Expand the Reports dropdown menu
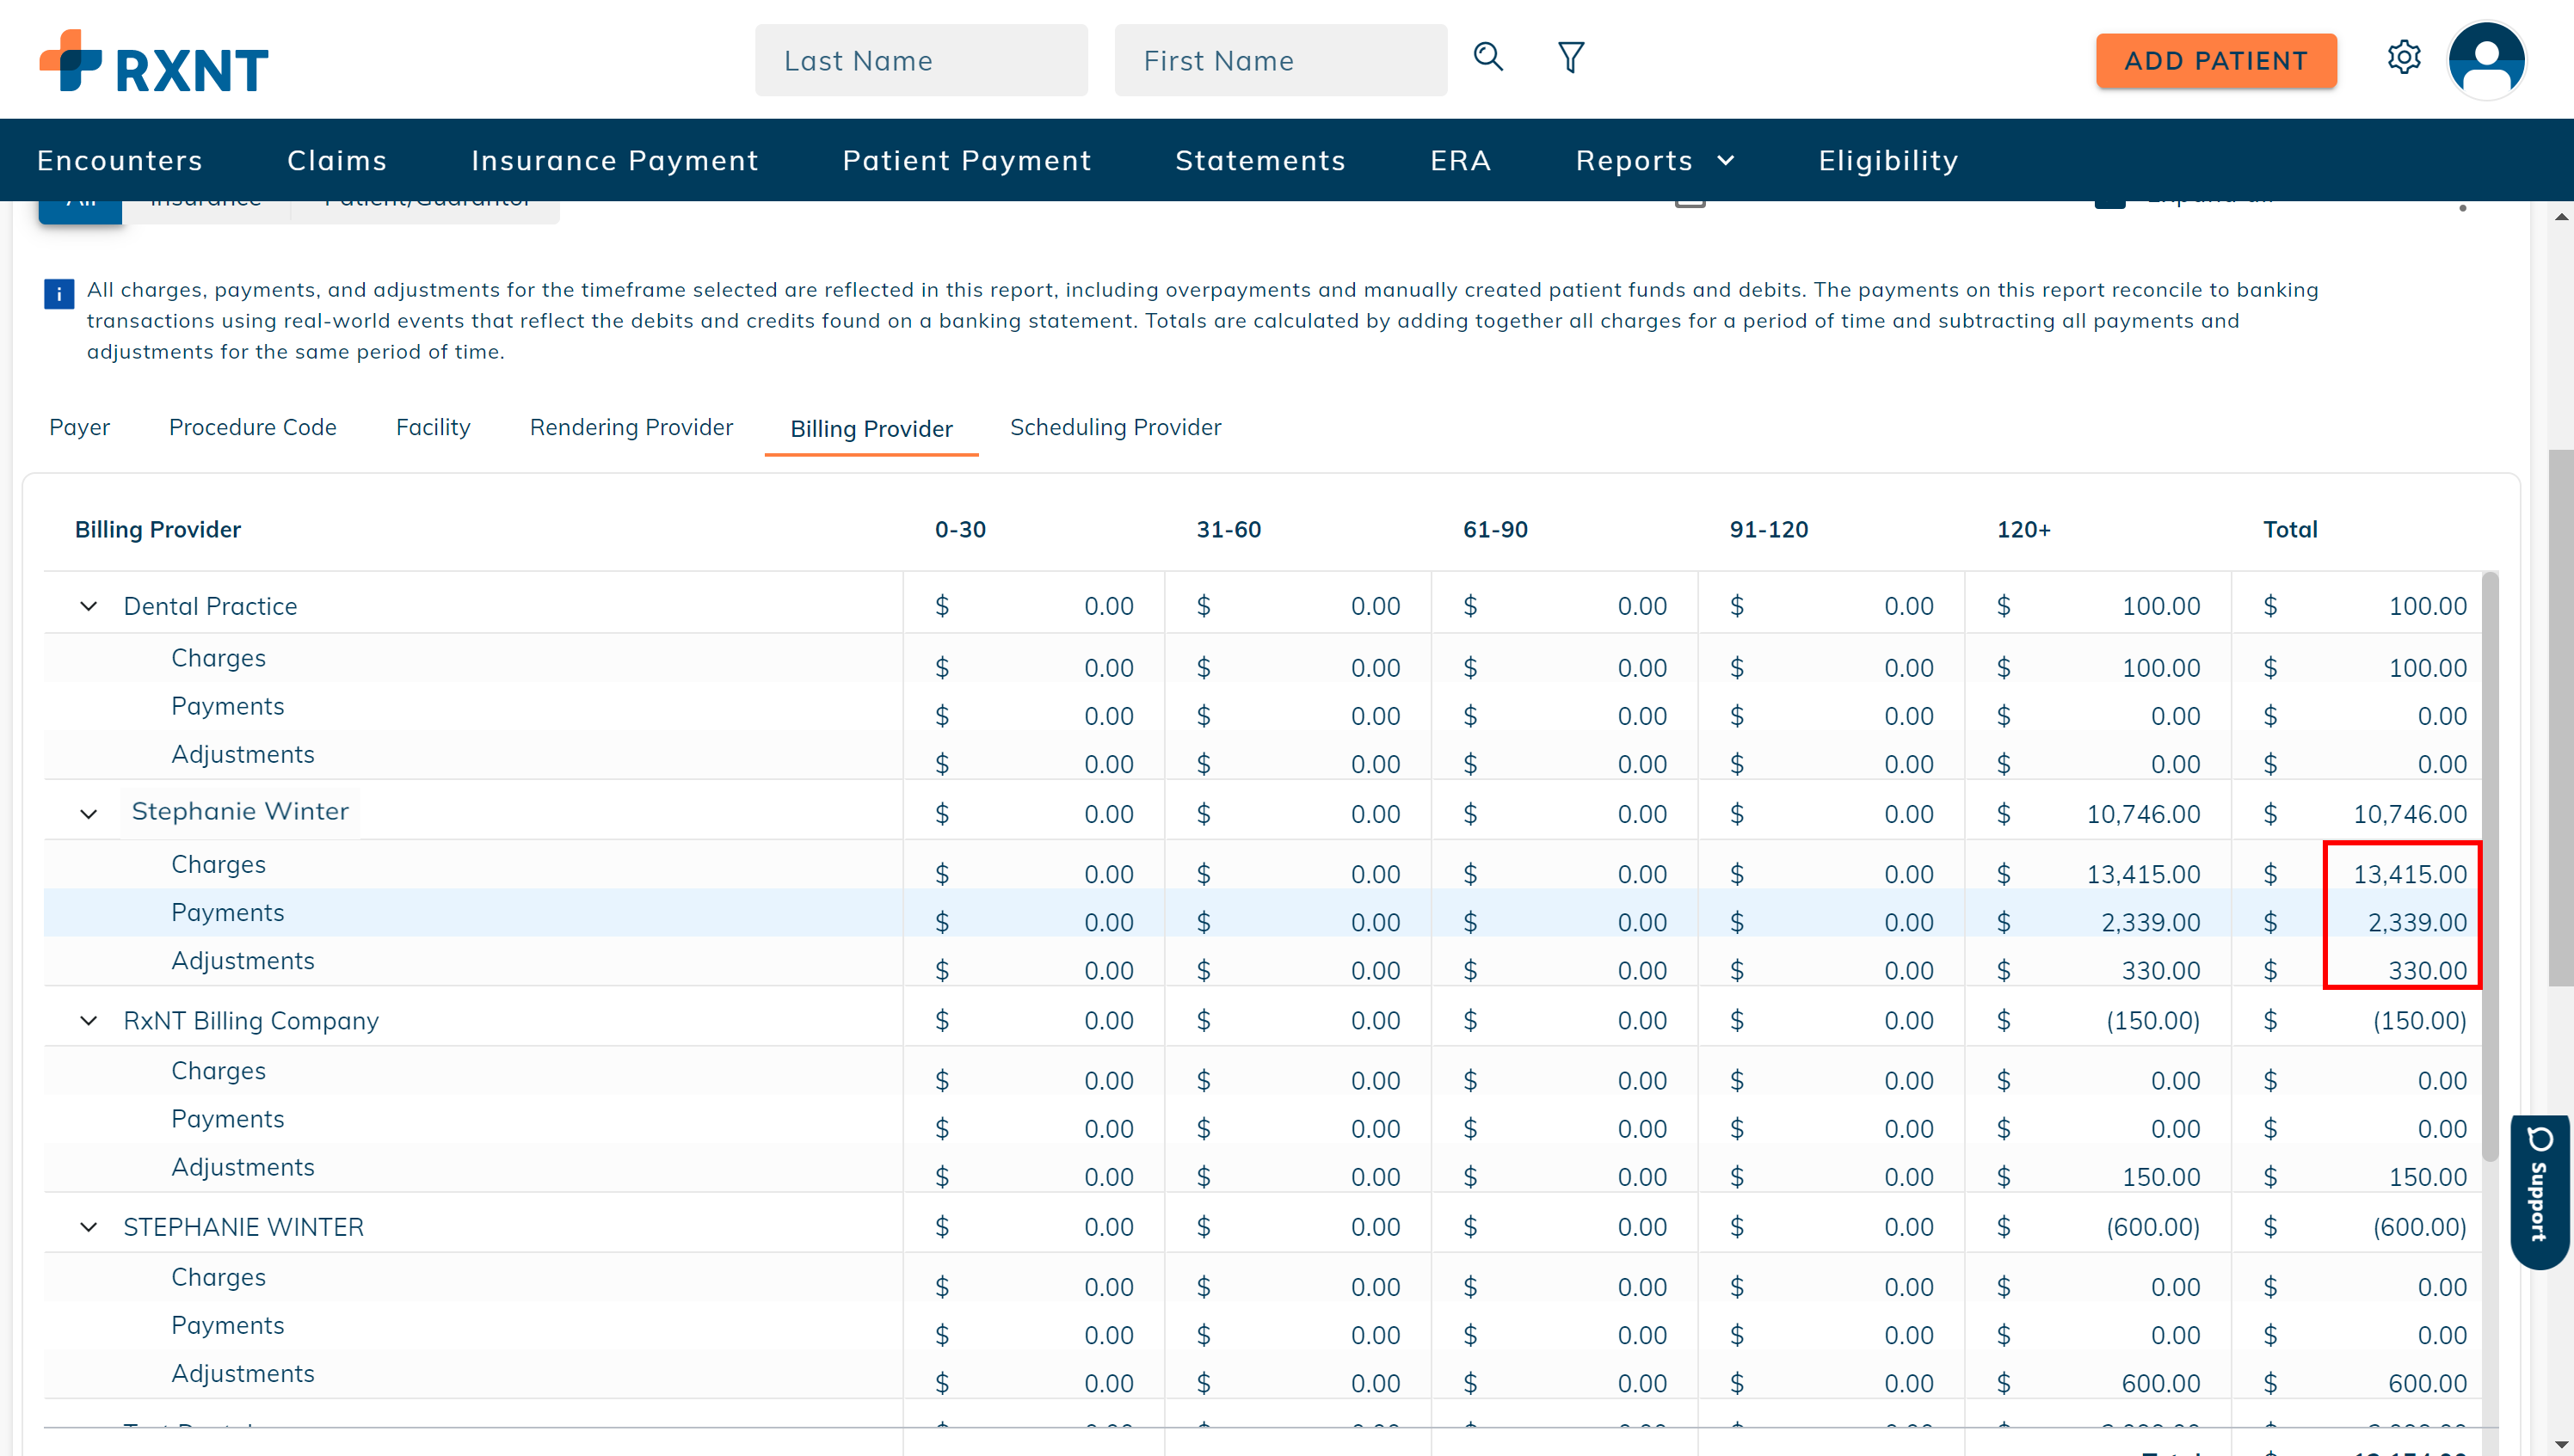2574x1456 pixels. tap(1655, 160)
